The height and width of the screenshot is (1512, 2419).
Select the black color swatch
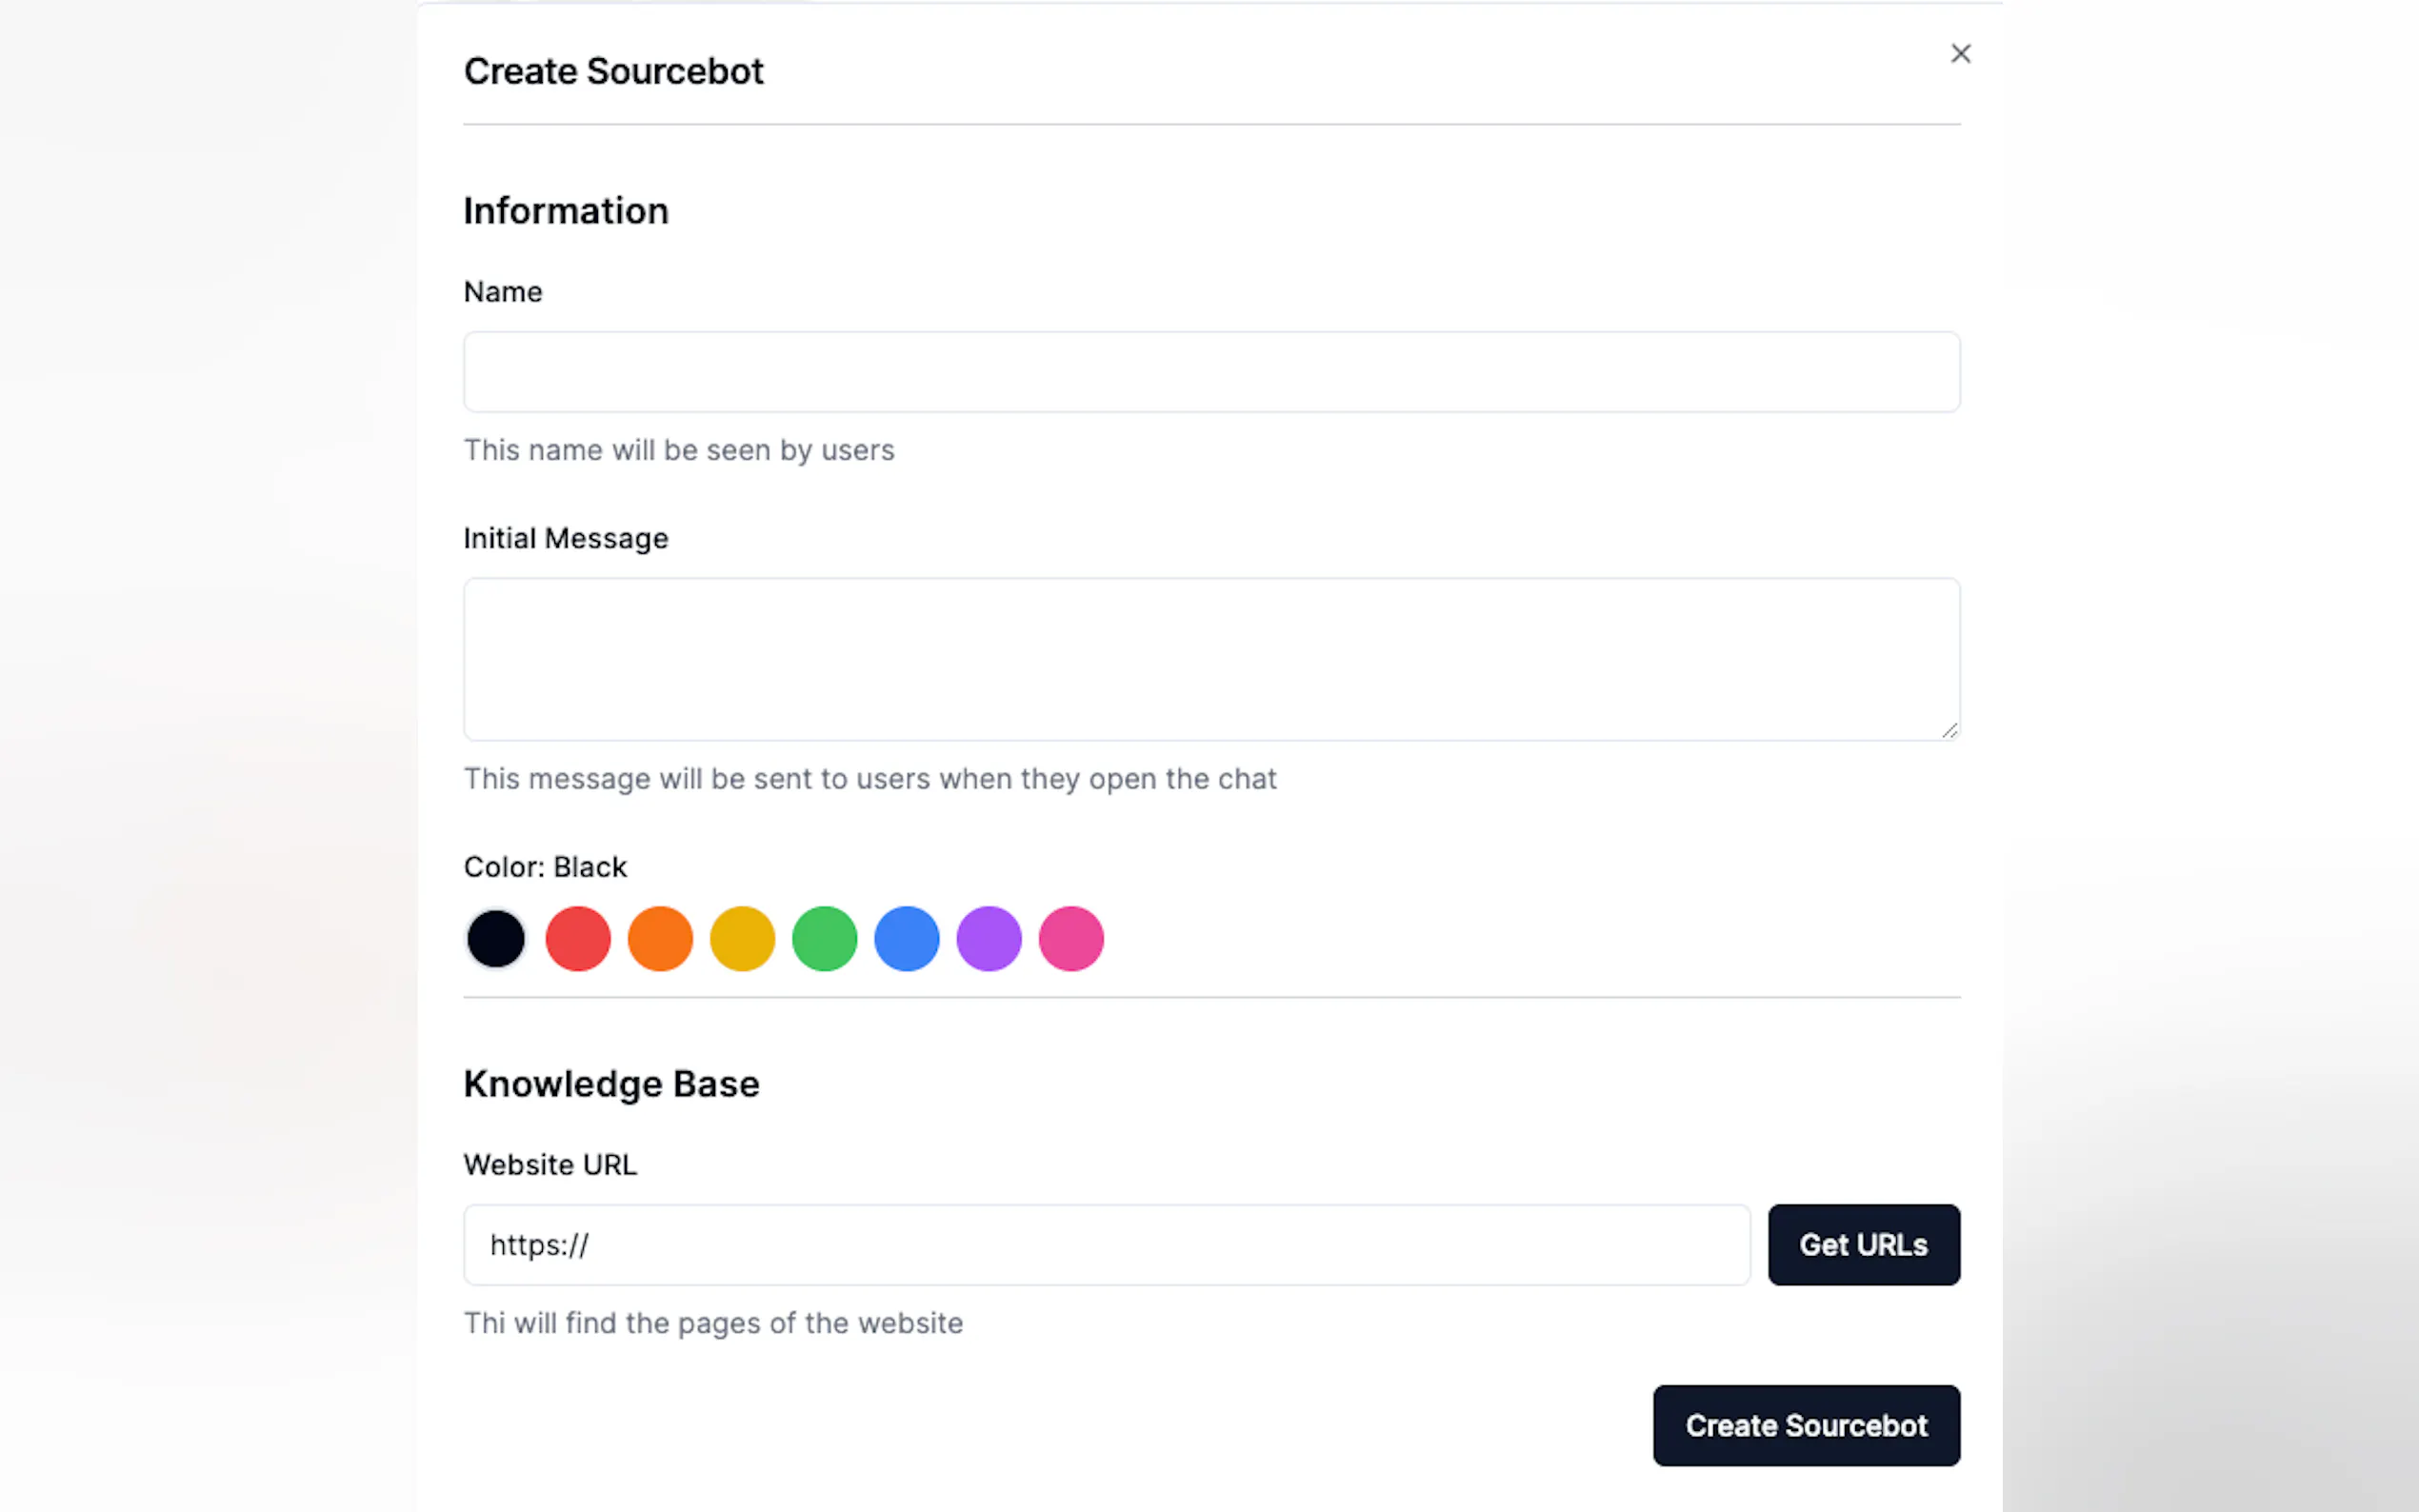[x=496, y=938]
